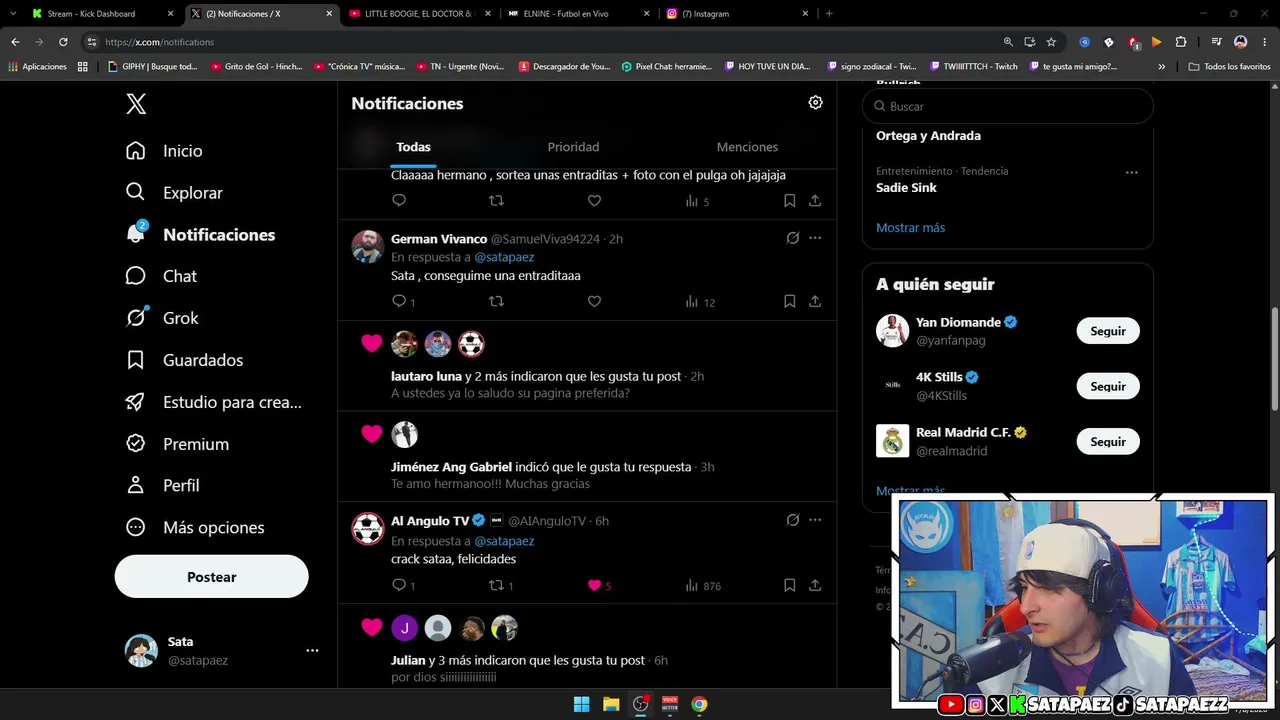Repost Al Angulo TV's reply

click(496, 585)
